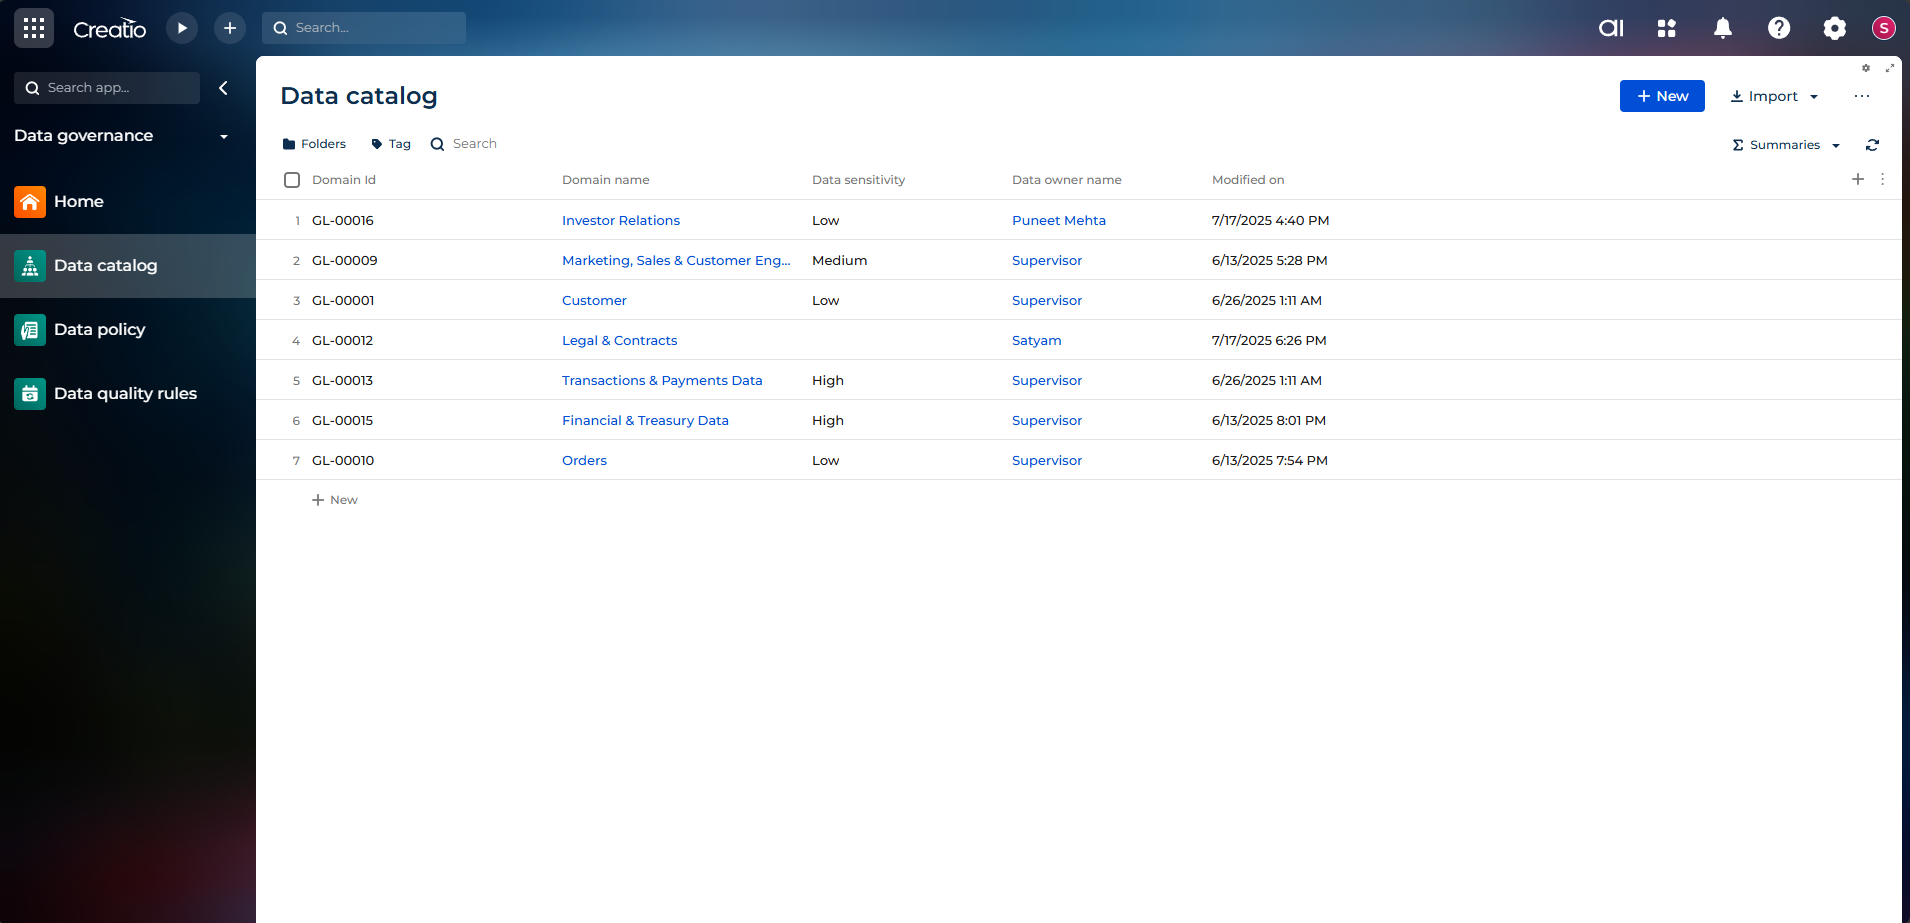Expand the Data governance workplace dropdown
The width and height of the screenshot is (1910, 923).
(223, 137)
